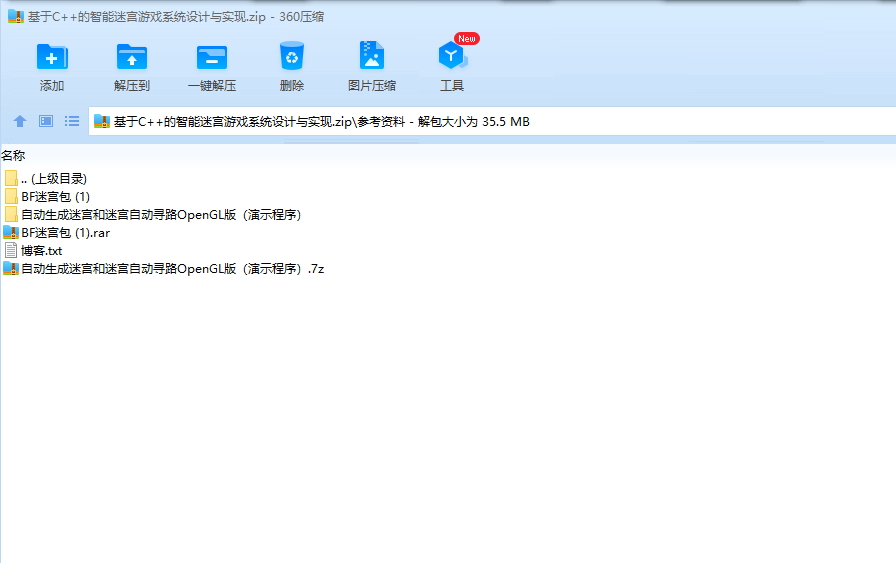Switch to the list view mode icon

pyautogui.click(x=72, y=121)
